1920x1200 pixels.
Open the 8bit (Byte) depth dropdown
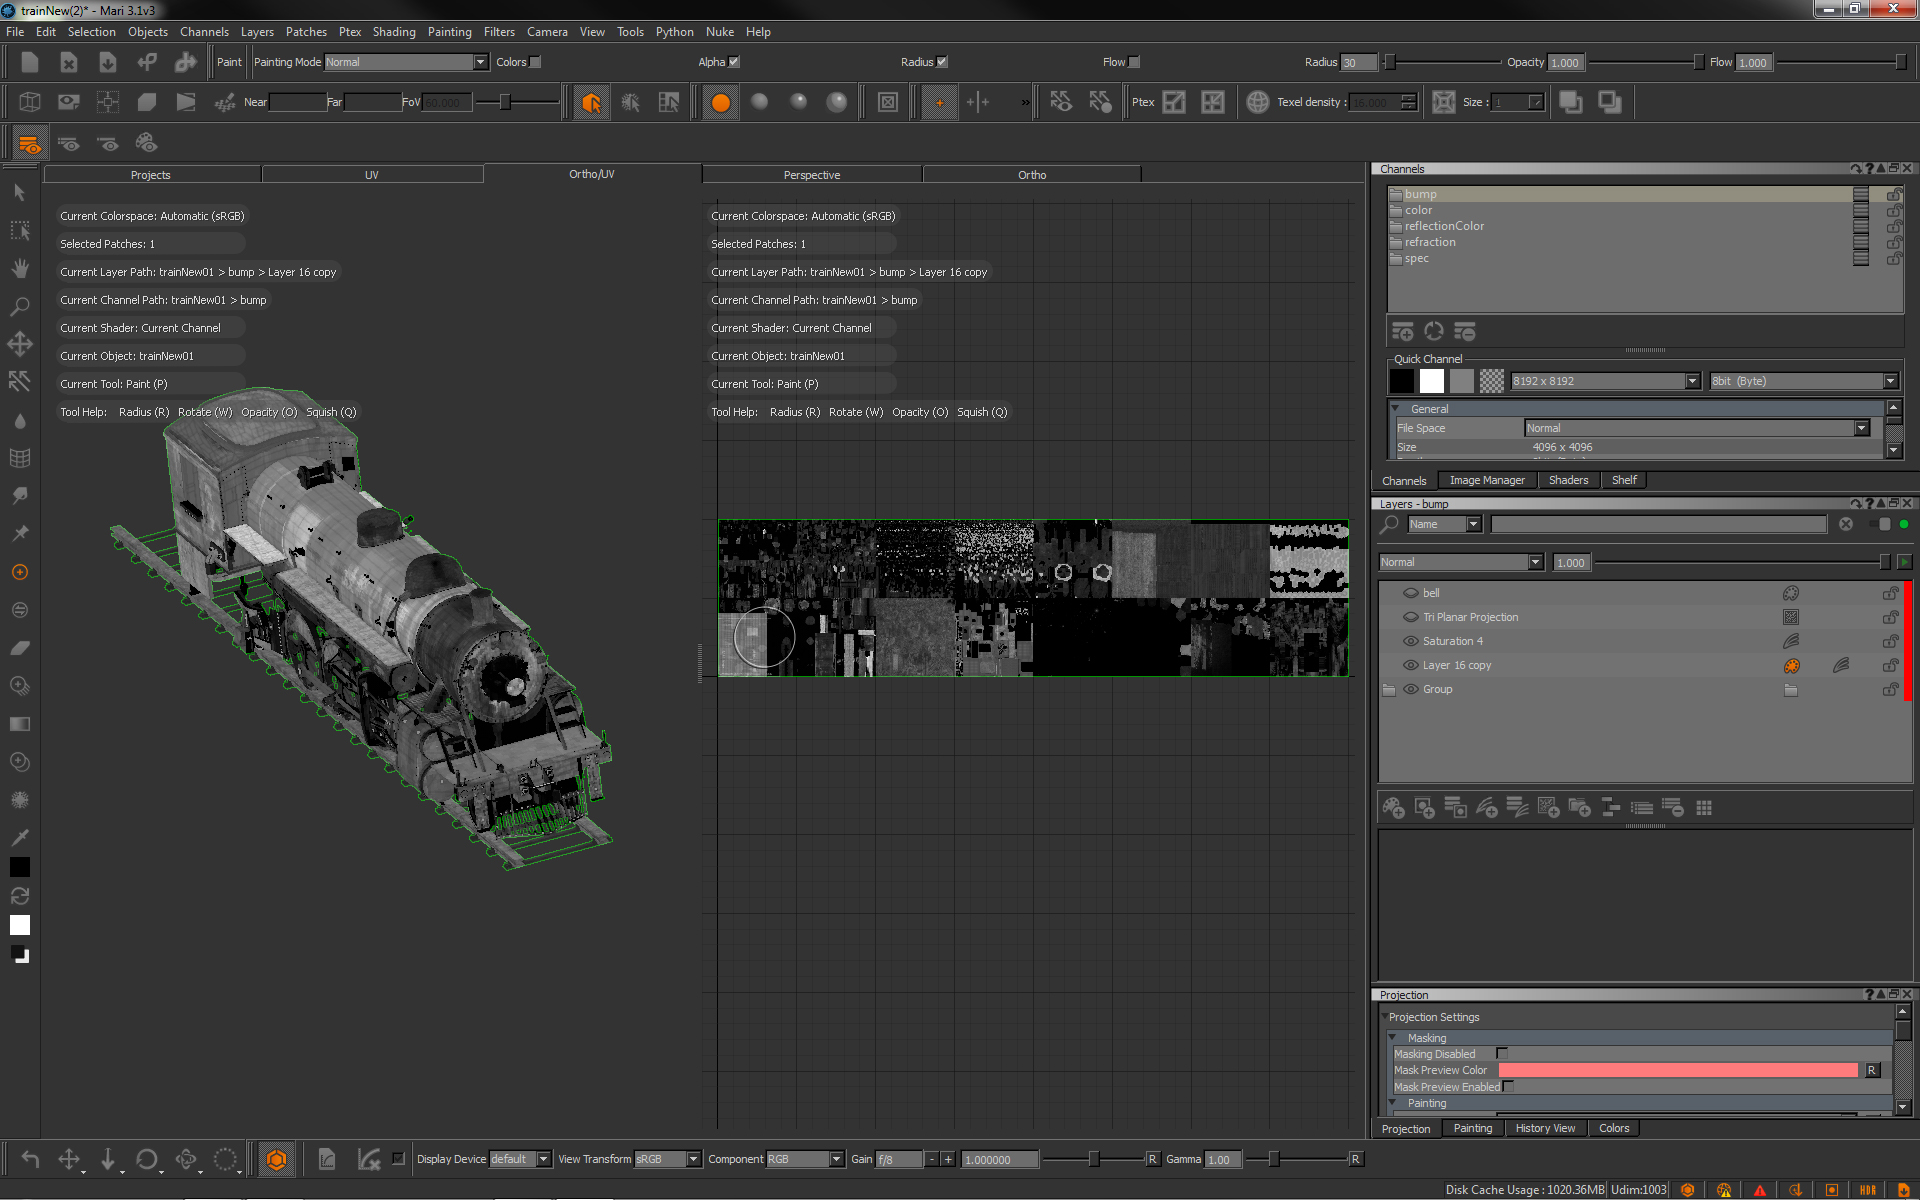pos(1803,381)
